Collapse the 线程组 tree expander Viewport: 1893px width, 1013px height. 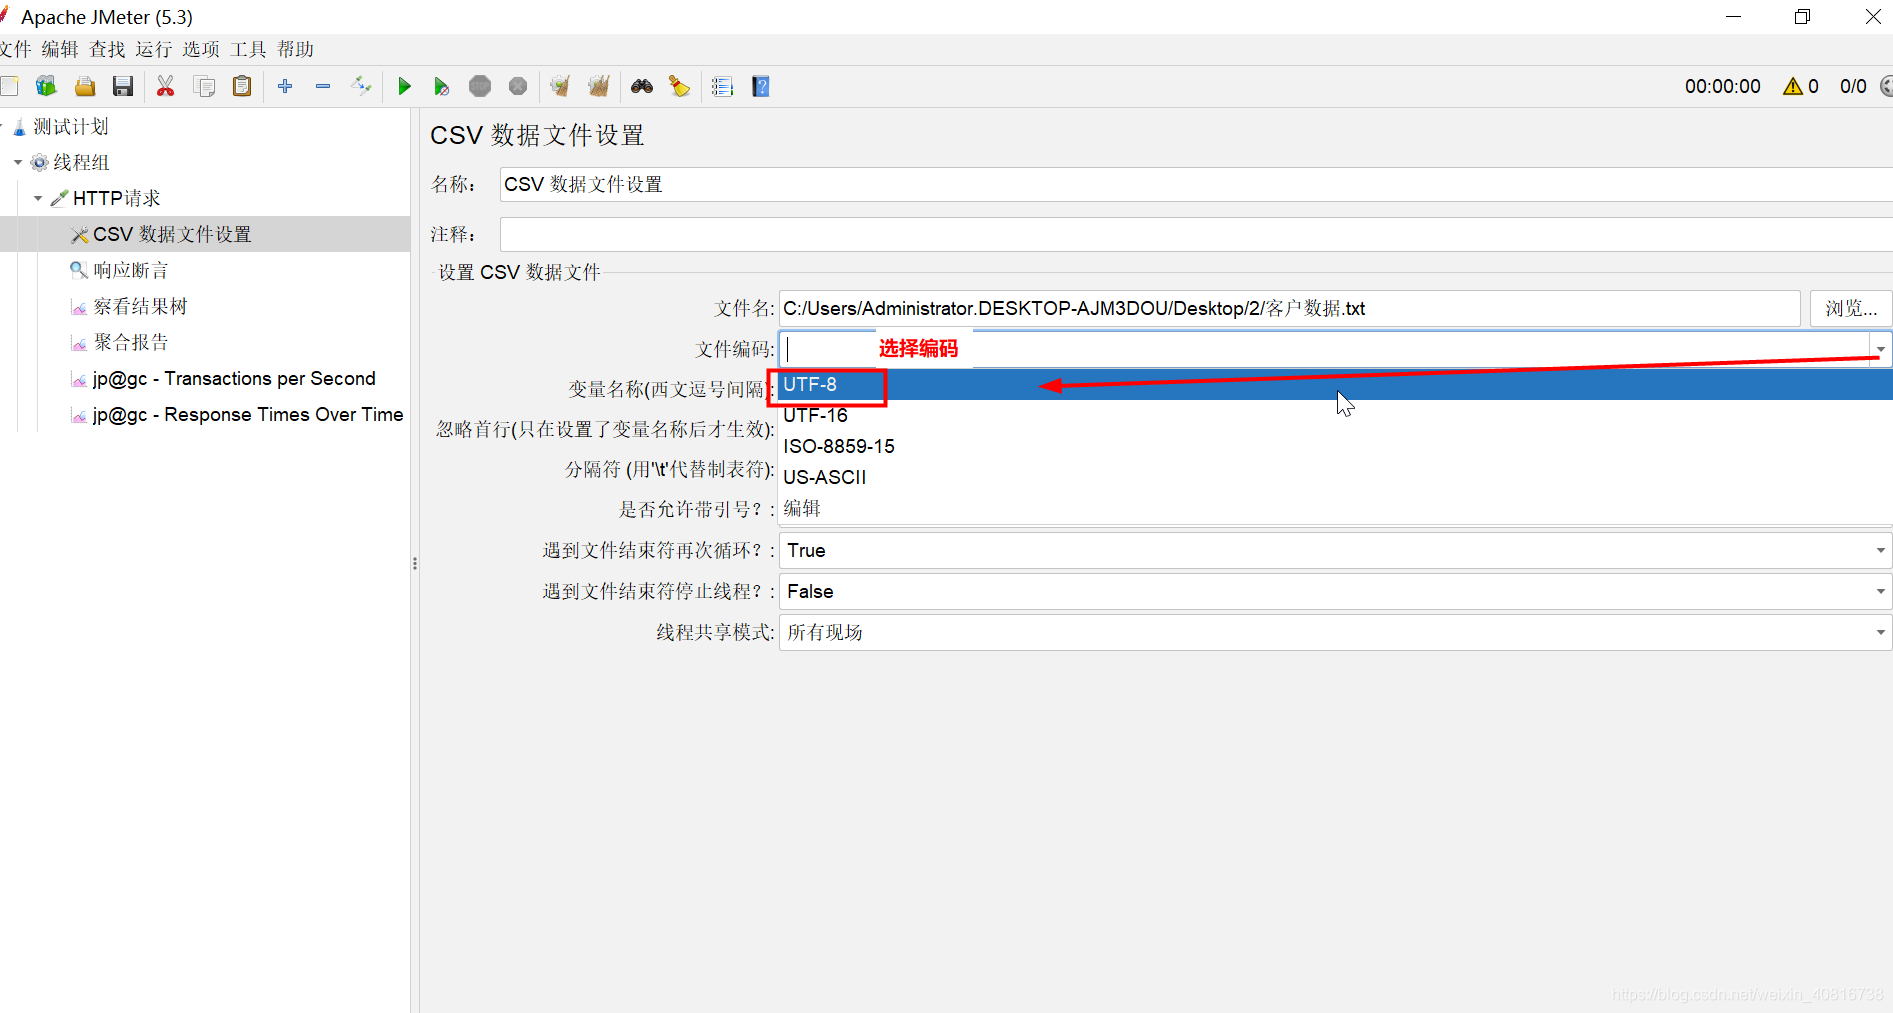(x=18, y=162)
